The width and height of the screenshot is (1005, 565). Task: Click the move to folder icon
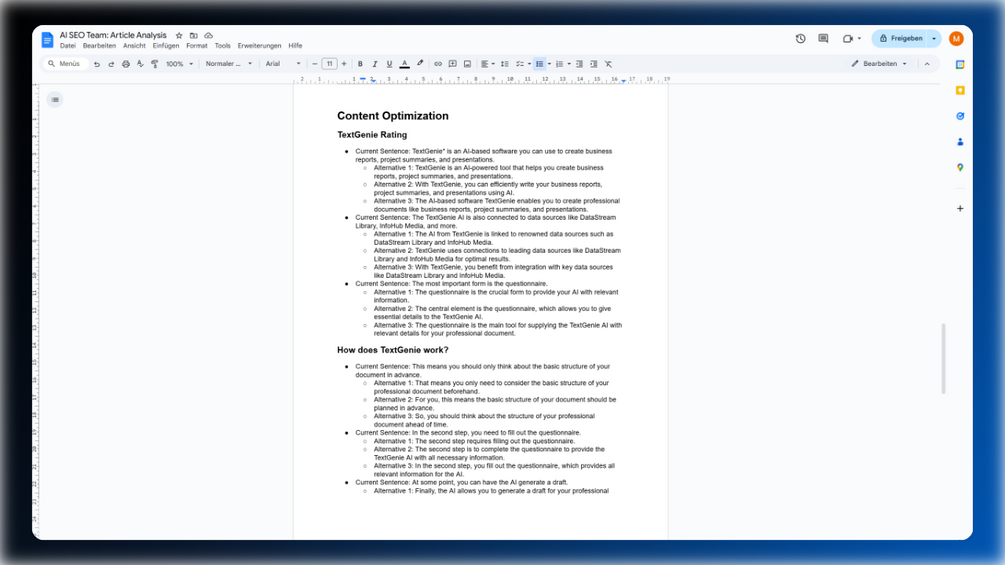[194, 36]
